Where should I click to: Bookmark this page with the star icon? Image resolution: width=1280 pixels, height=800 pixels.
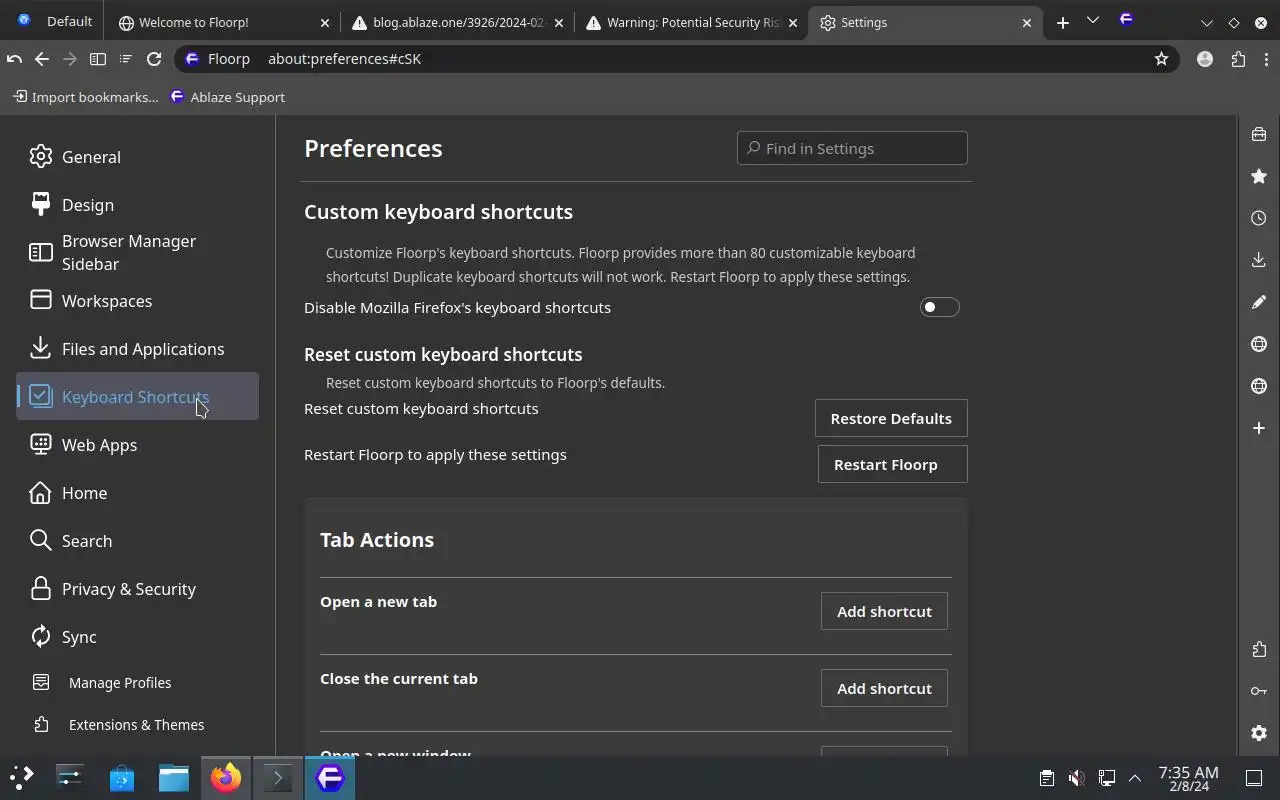[1161, 59]
